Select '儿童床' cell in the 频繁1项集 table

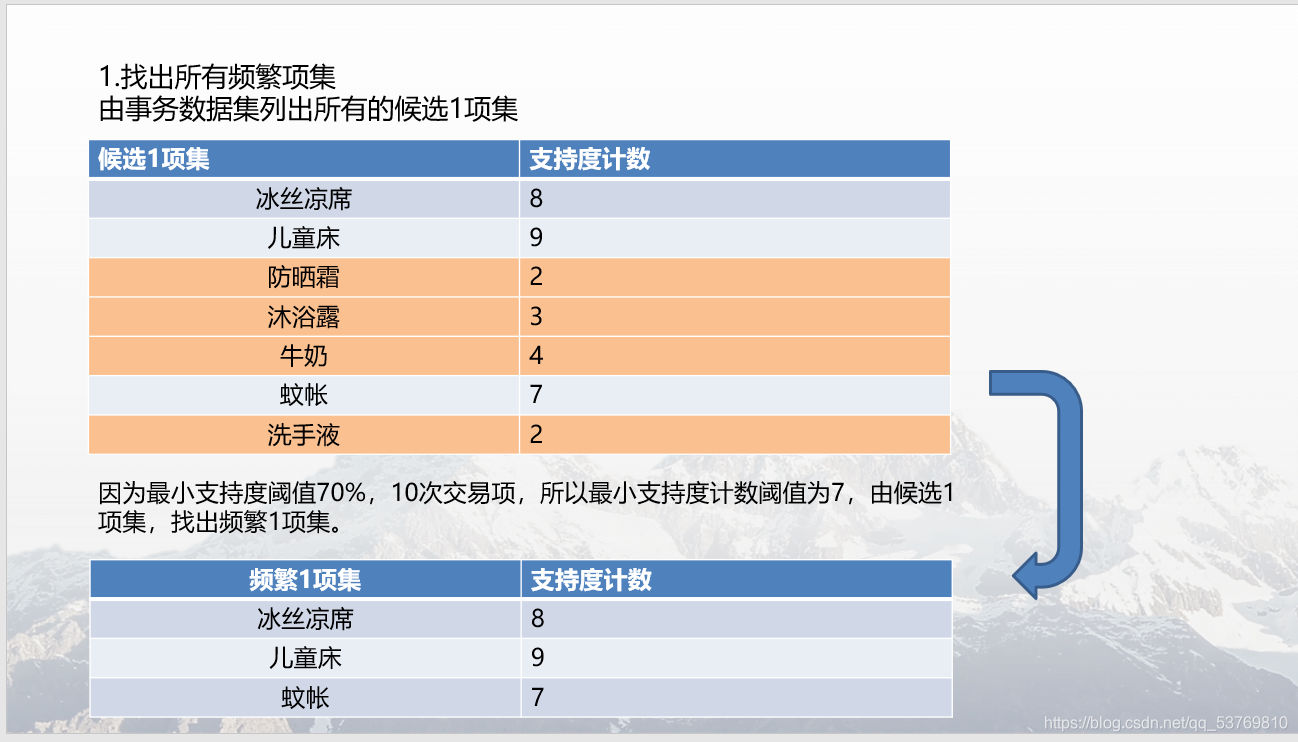click(305, 658)
